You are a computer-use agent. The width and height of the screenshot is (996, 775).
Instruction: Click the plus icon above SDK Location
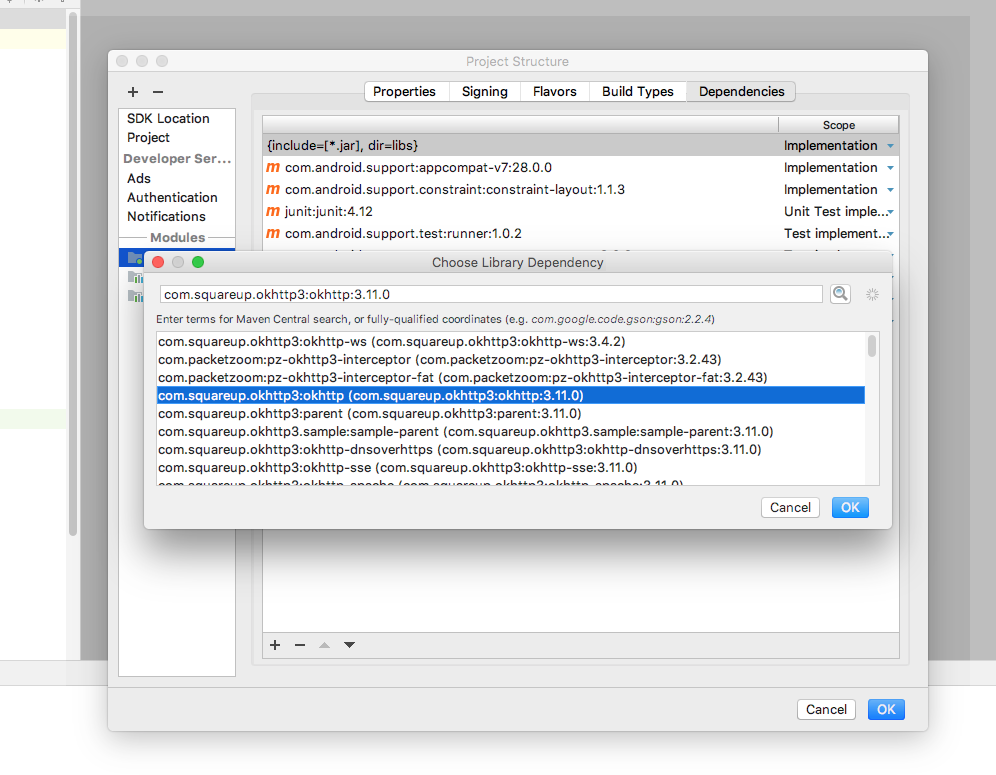point(133,92)
